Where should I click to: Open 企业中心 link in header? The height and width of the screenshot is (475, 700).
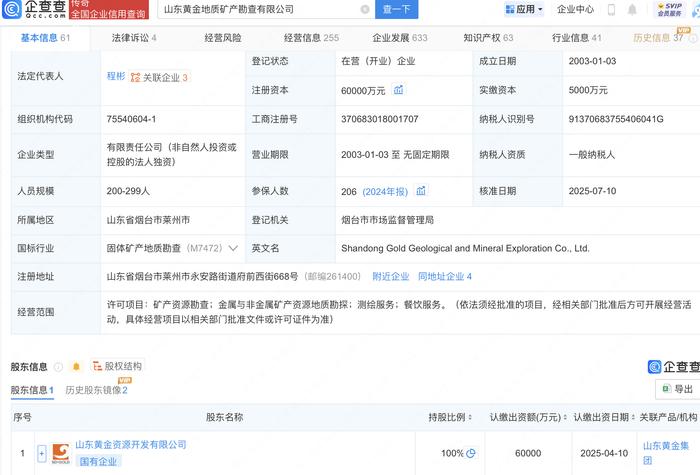(x=575, y=9)
